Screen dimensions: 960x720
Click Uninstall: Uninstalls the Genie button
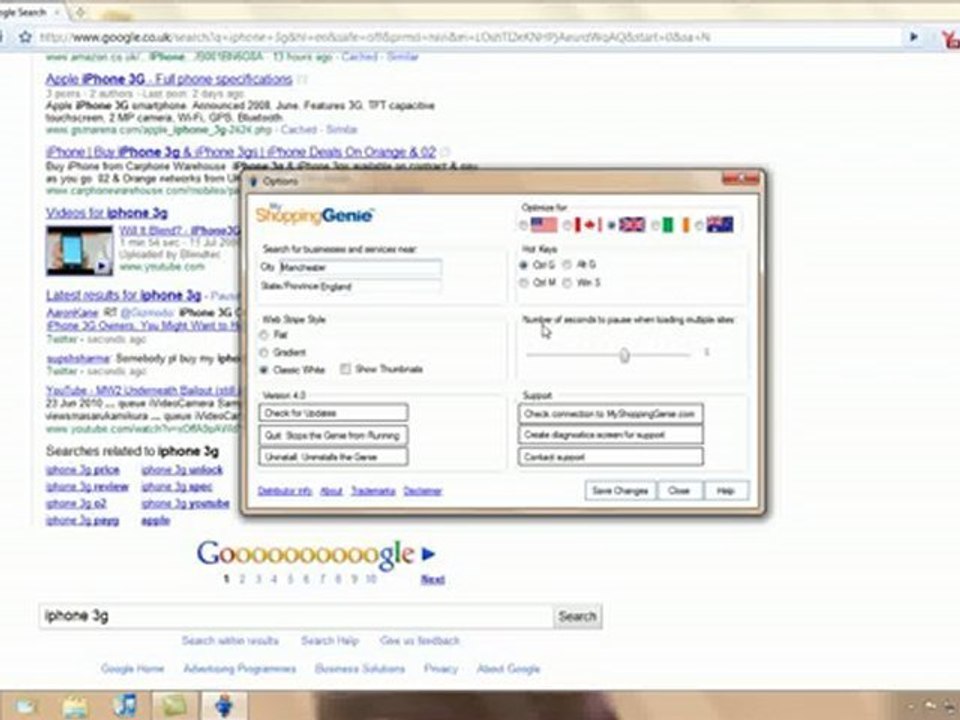[x=333, y=457]
